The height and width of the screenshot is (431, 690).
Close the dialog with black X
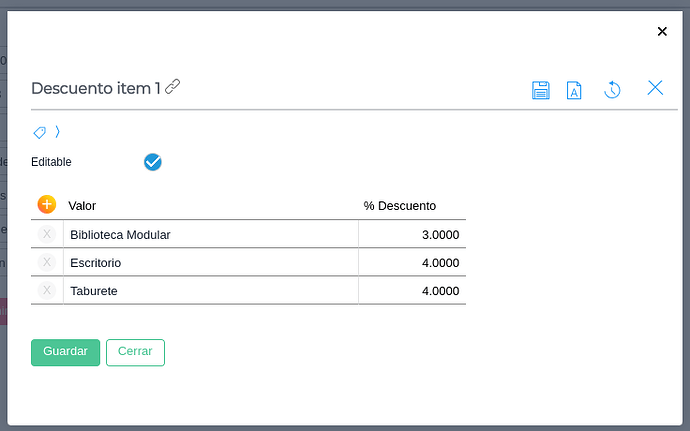[x=662, y=32]
